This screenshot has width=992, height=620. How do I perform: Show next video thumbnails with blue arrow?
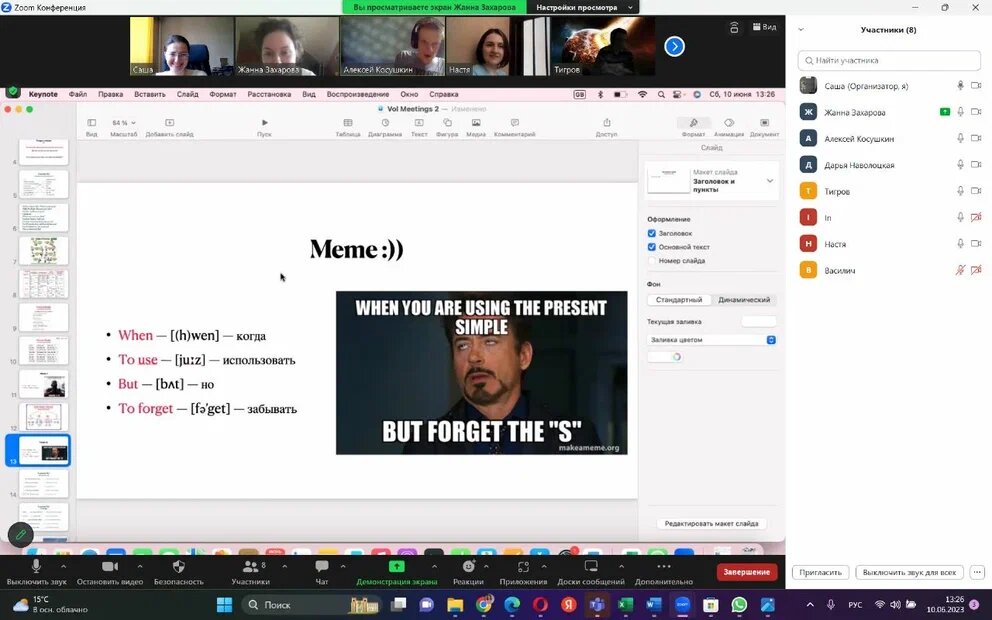[x=674, y=46]
